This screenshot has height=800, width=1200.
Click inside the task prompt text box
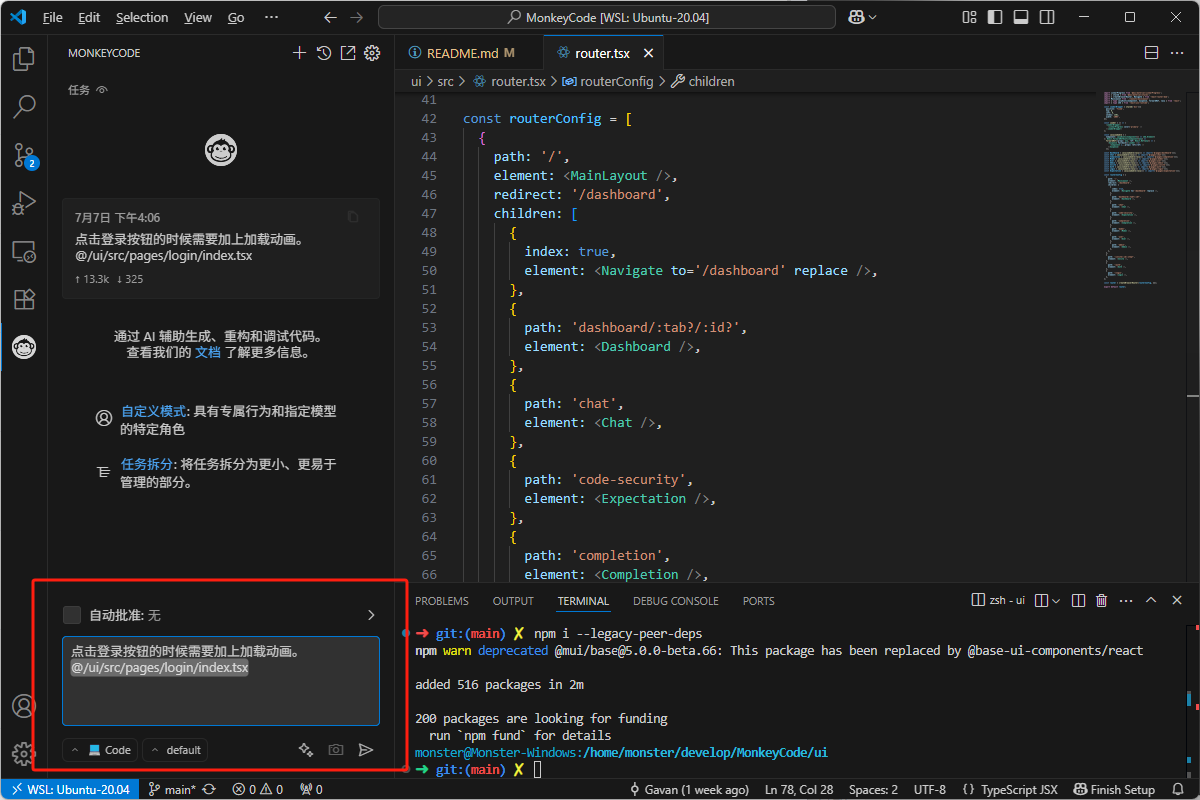(221, 681)
